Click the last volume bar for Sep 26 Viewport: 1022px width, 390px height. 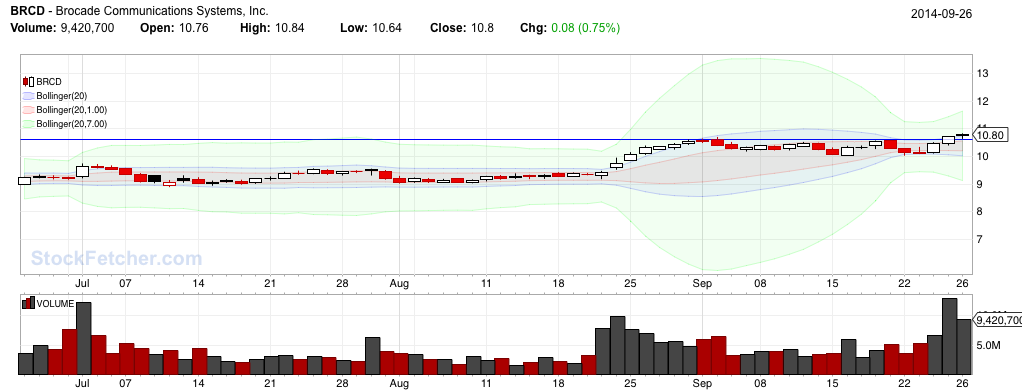click(963, 347)
